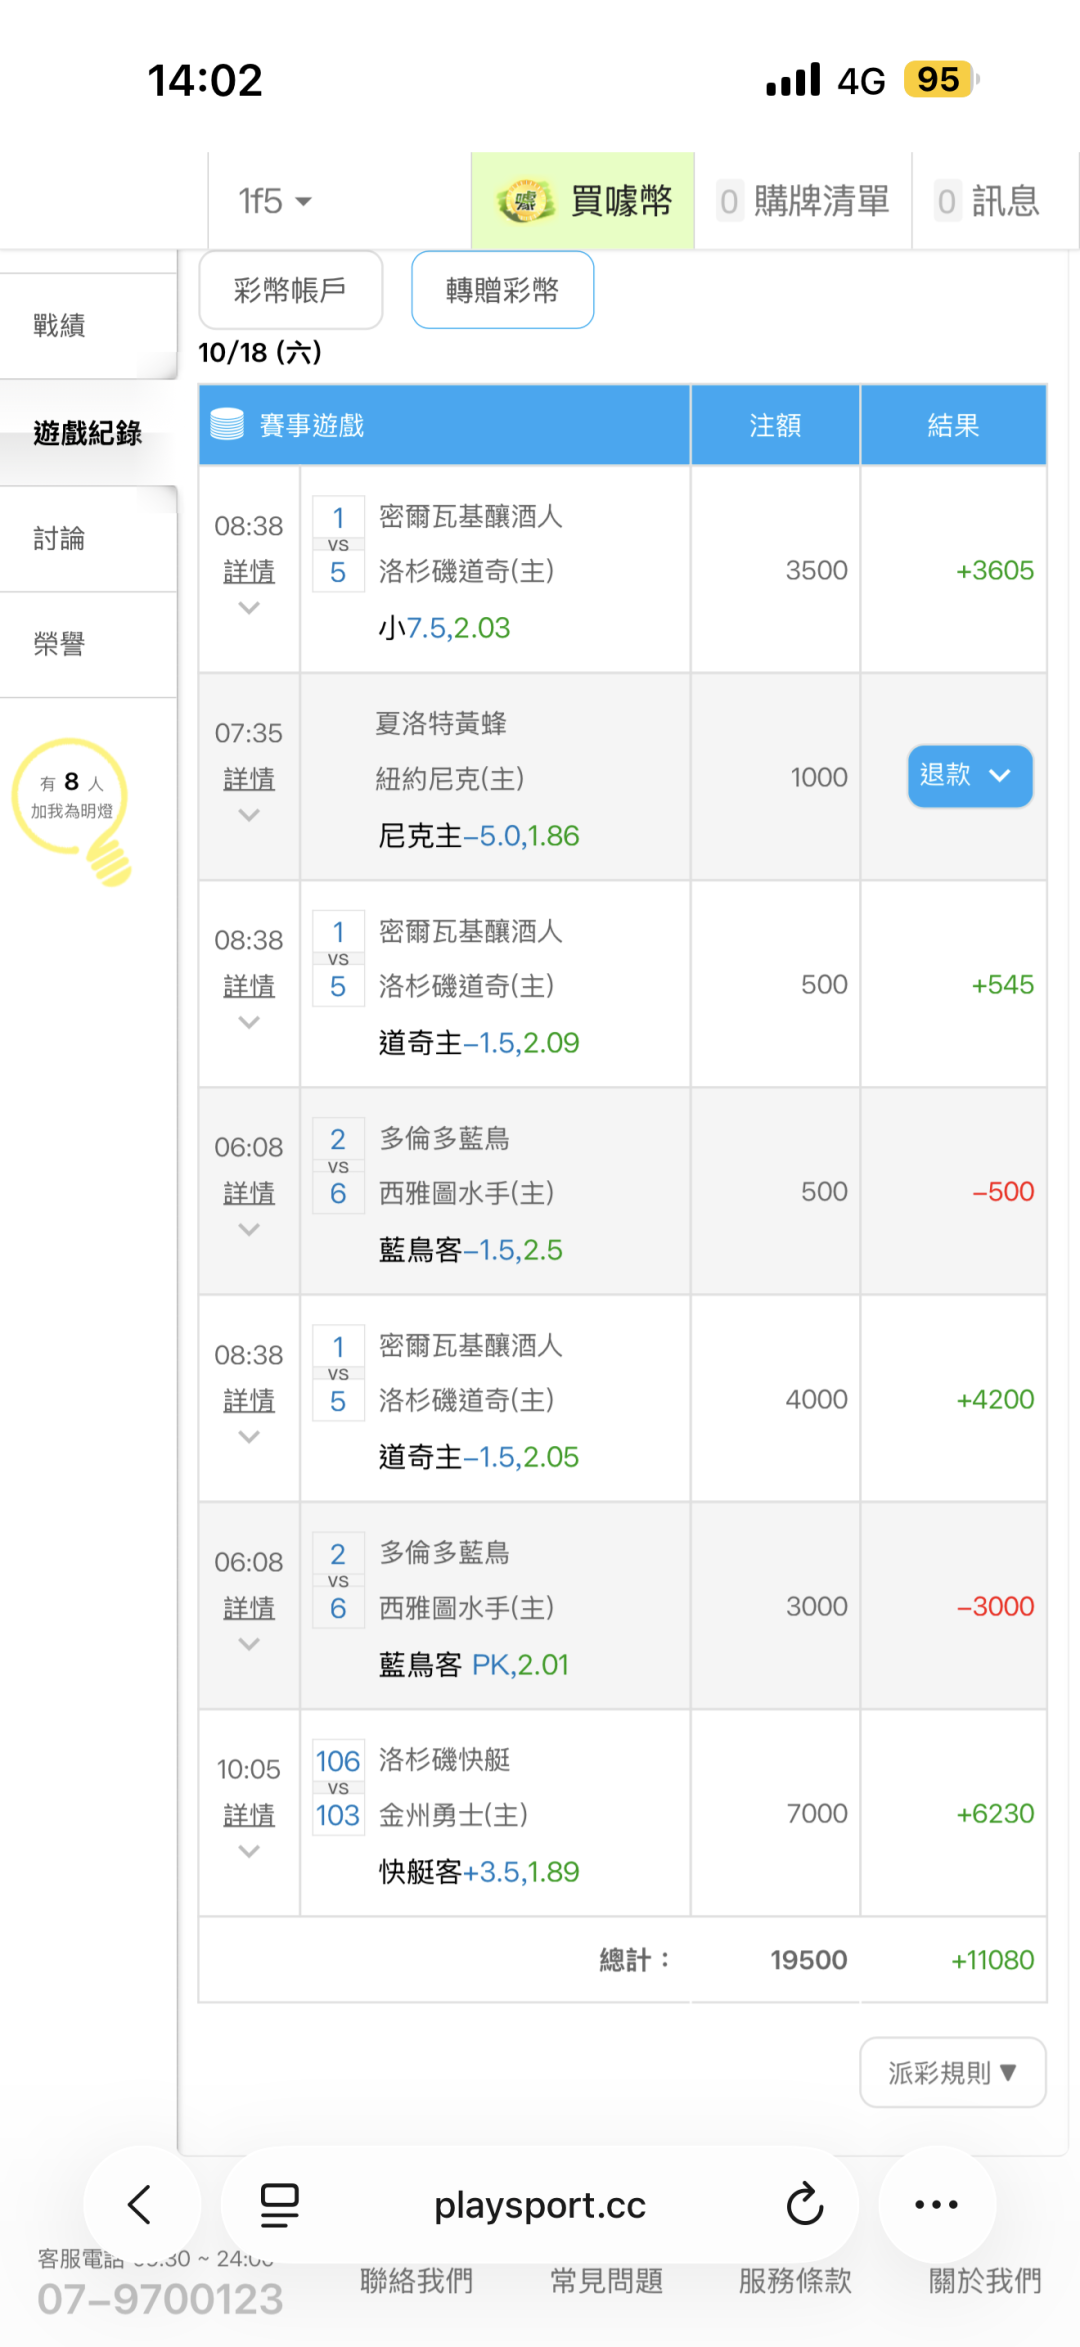Open the browser three-dots menu
This screenshot has width=1080, height=2347.
pyautogui.click(x=936, y=2204)
